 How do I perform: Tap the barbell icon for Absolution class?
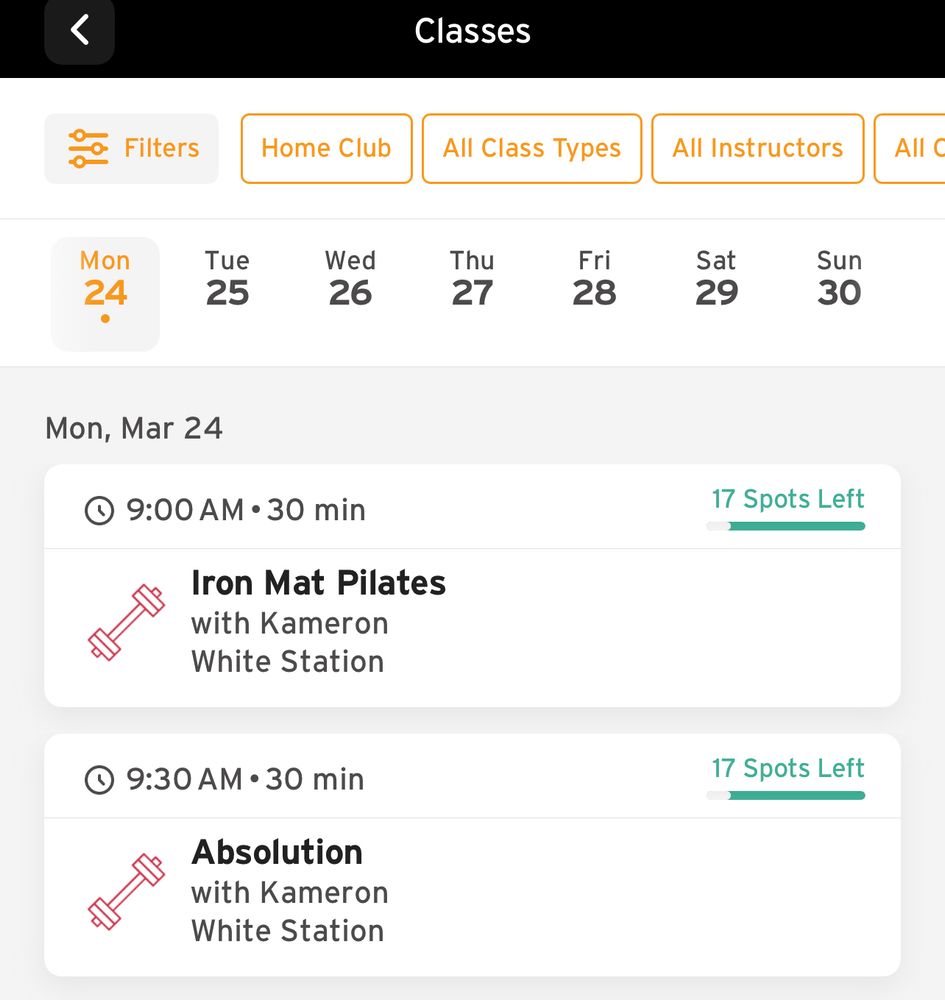pos(126,891)
